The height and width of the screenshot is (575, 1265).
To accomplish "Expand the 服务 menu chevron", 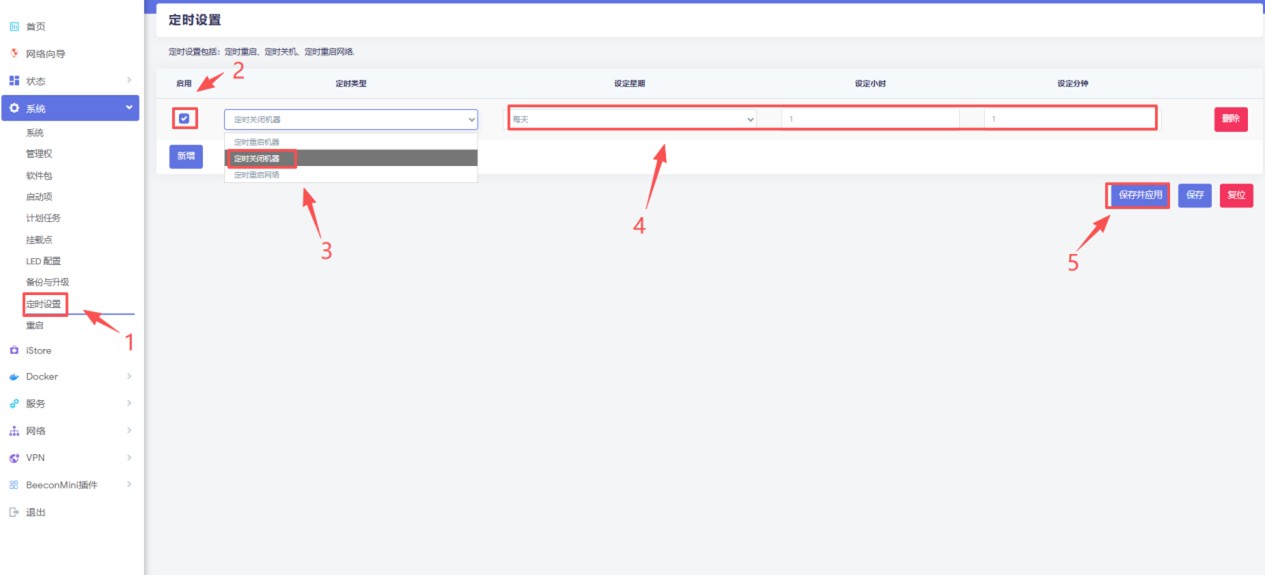I will [129, 404].
